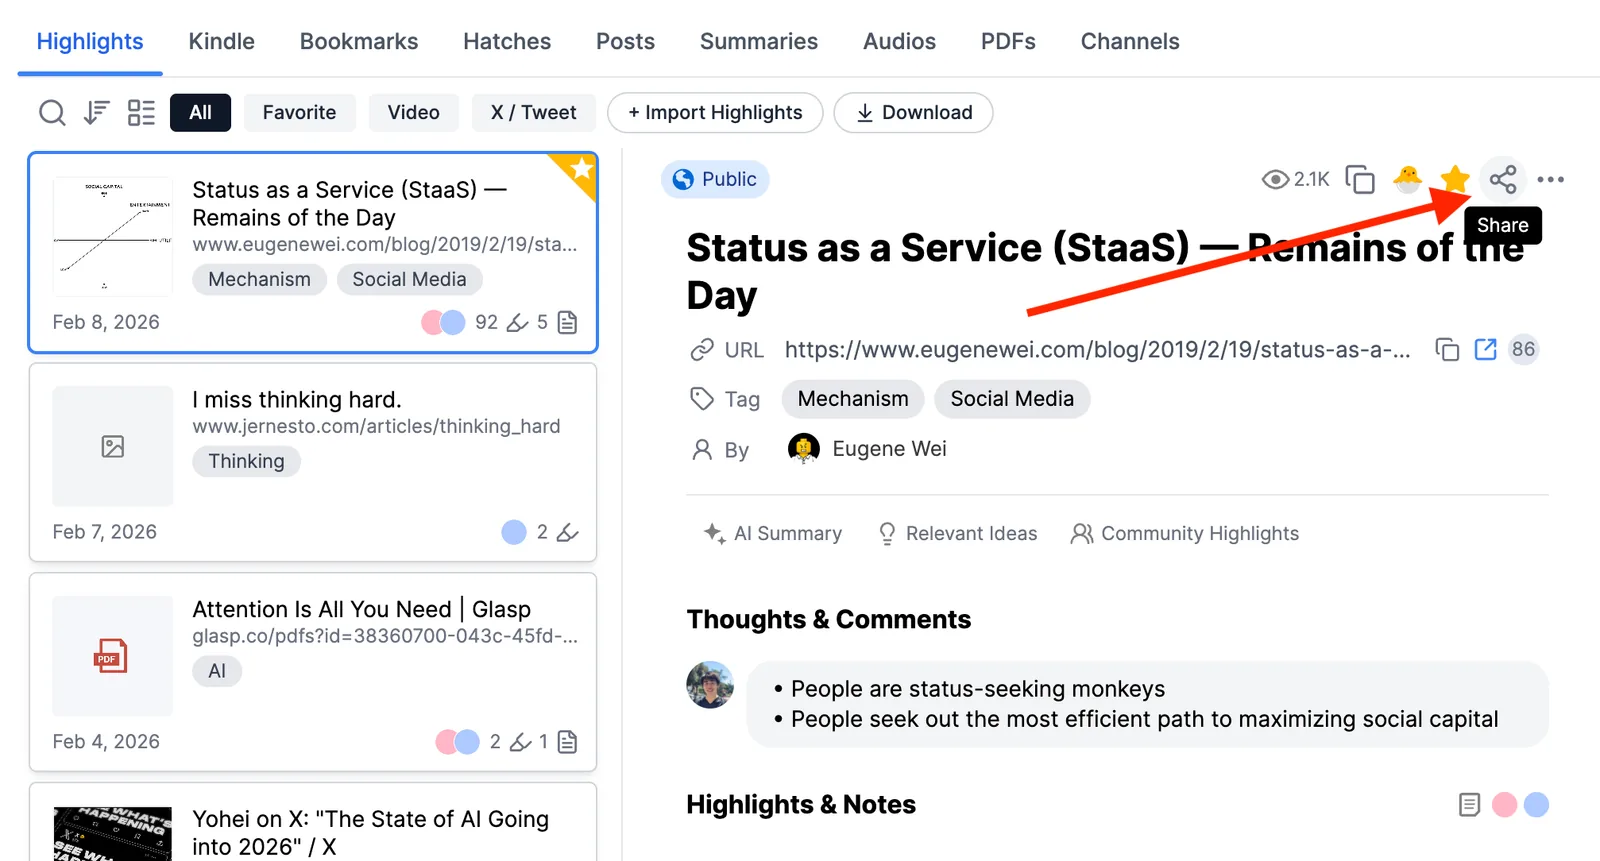1600x861 pixels.
Task: Click the 2.1K views eye icon
Action: click(1275, 180)
